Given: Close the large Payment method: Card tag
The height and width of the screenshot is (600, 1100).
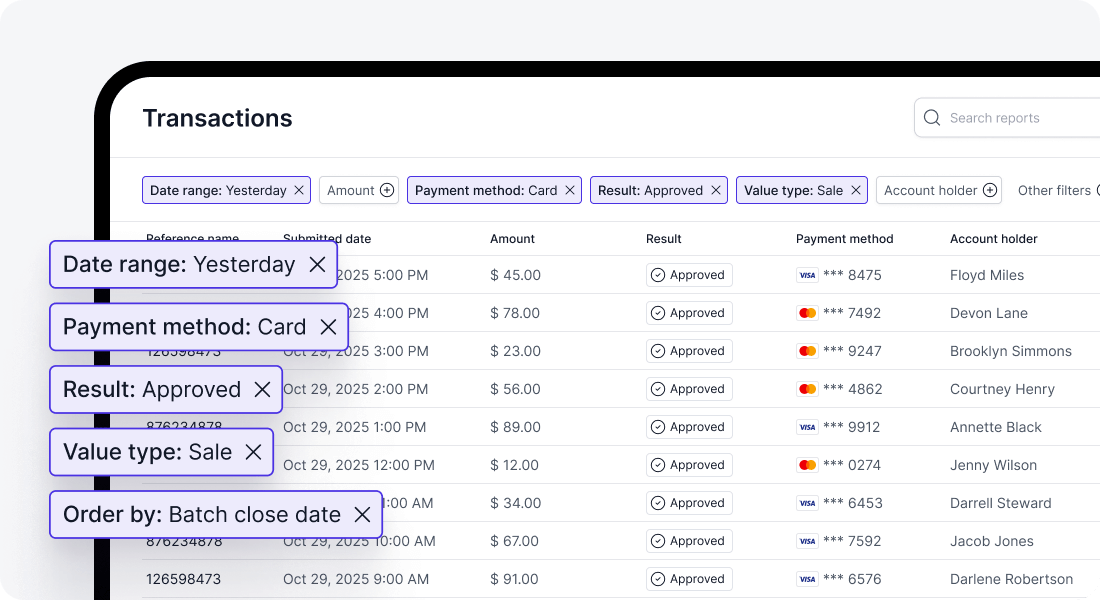Looking at the screenshot, I should click(328, 327).
